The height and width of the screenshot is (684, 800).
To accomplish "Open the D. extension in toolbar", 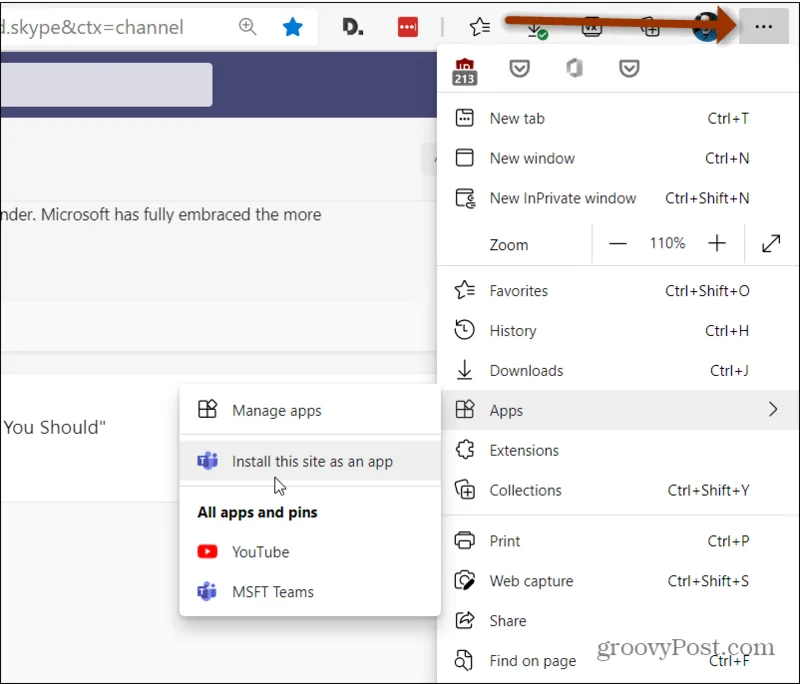I will click(x=353, y=27).
